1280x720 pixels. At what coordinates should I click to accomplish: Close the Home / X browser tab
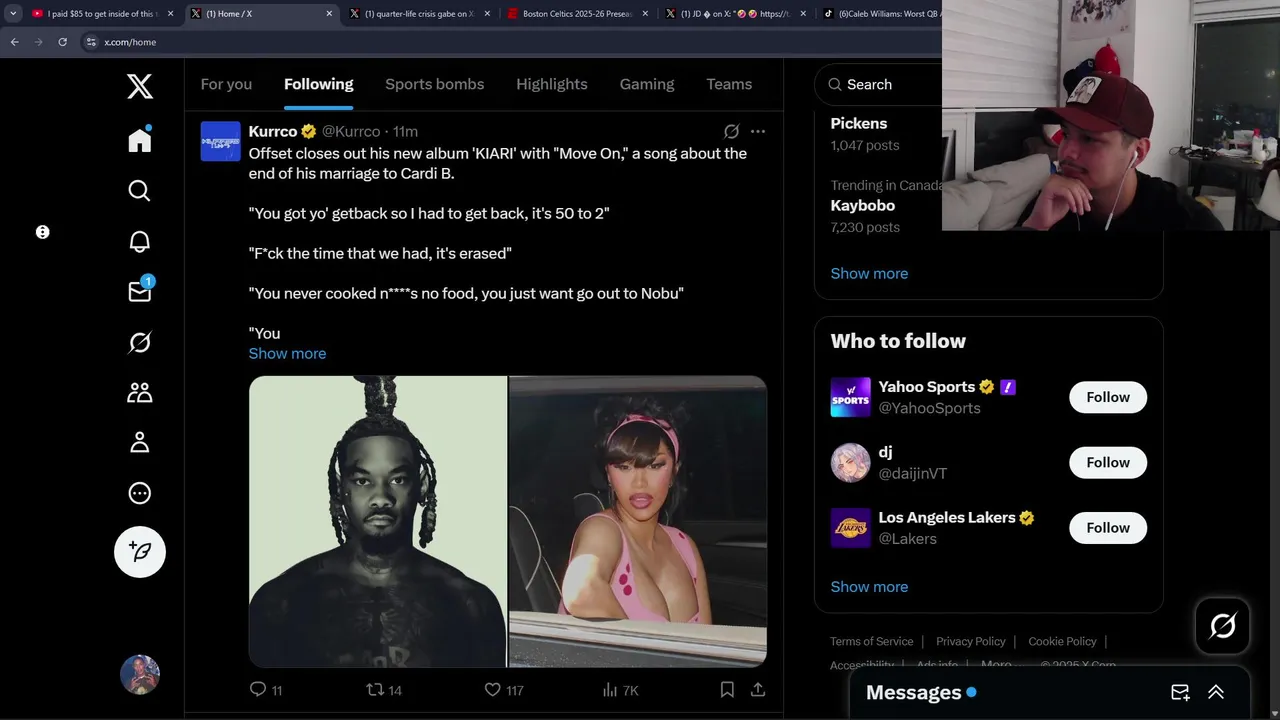click(x=329, y=14)
